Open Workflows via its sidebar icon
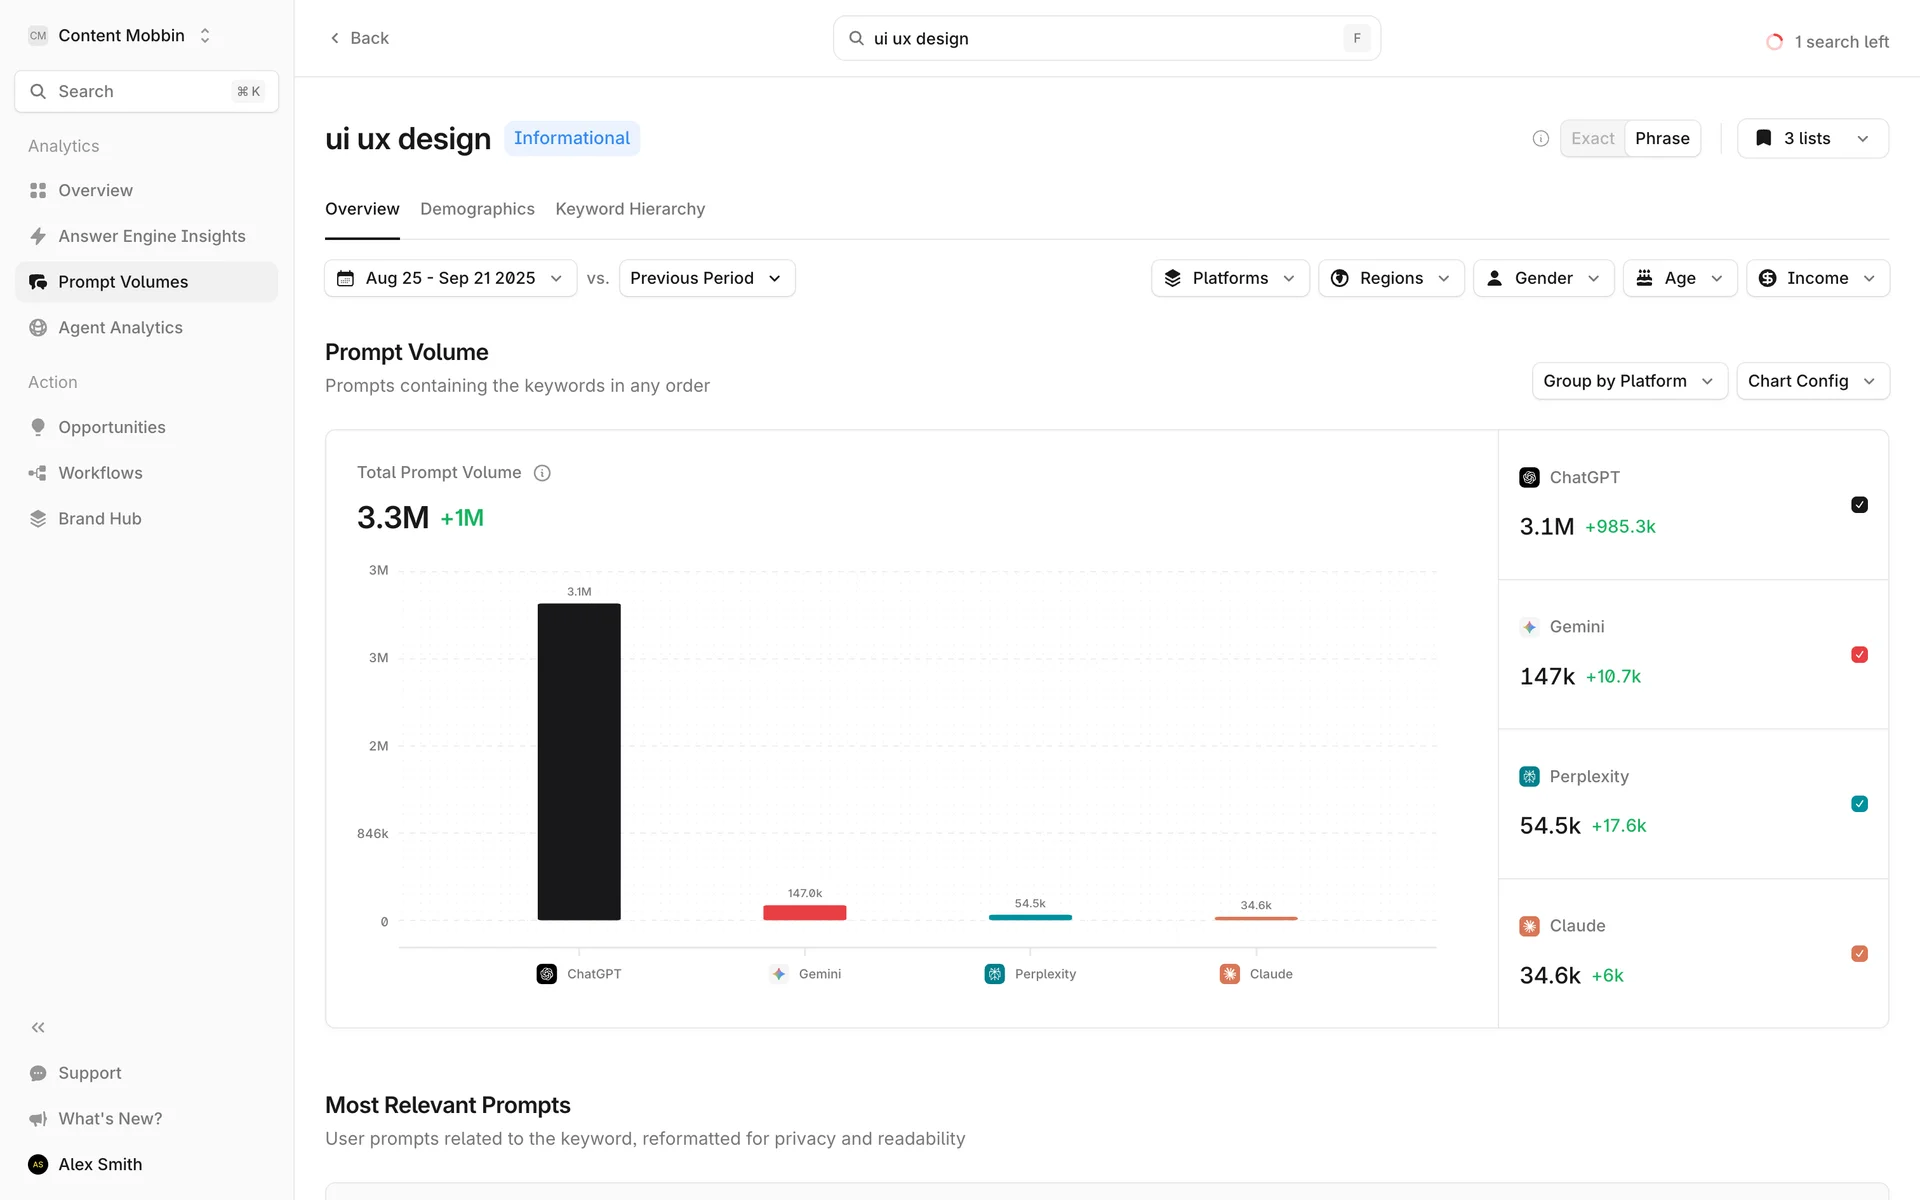 [x=38, y=473]
